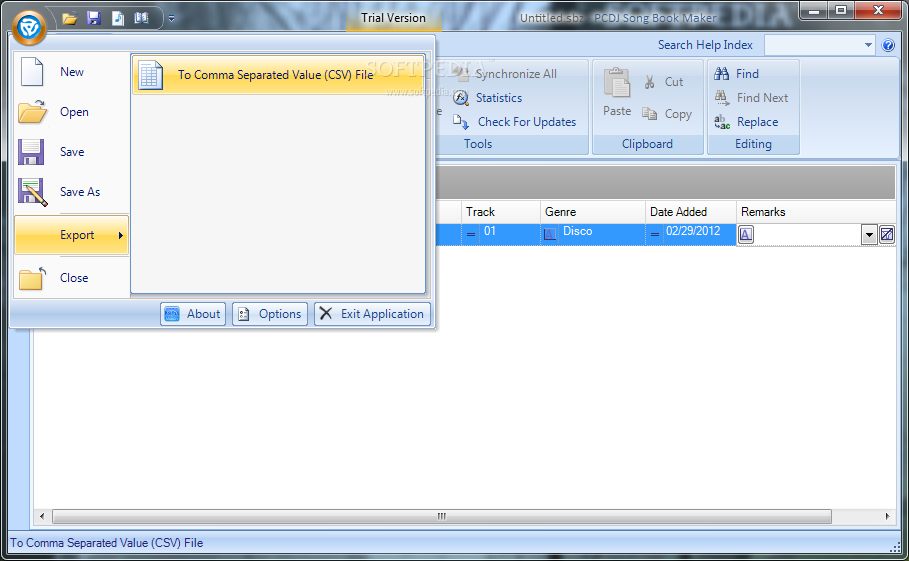Choose Save from the application menu
Image resolution: width=909 pixels, height=561 pixels.
pos(72,152)
